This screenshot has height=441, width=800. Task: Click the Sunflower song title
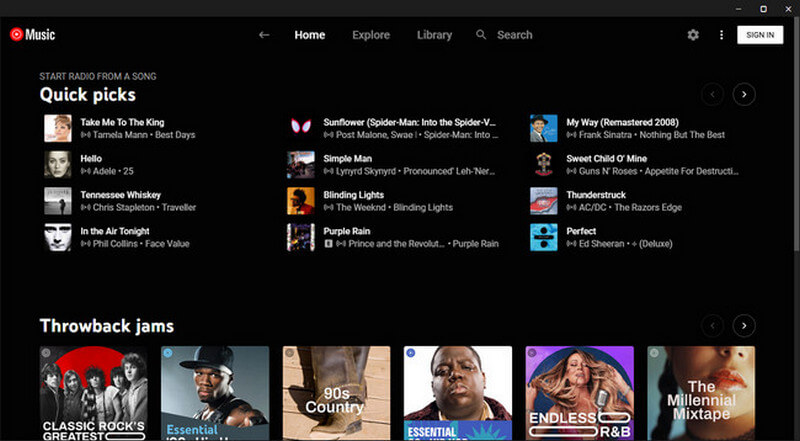pyautogui.click(x=410, y=122)
